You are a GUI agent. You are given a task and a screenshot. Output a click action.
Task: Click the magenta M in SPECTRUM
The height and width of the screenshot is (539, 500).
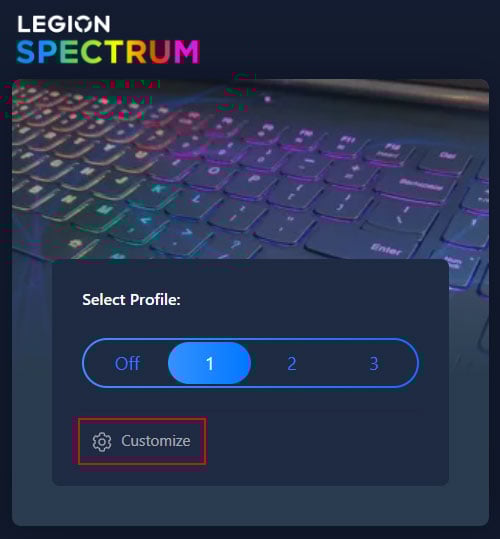187,52
